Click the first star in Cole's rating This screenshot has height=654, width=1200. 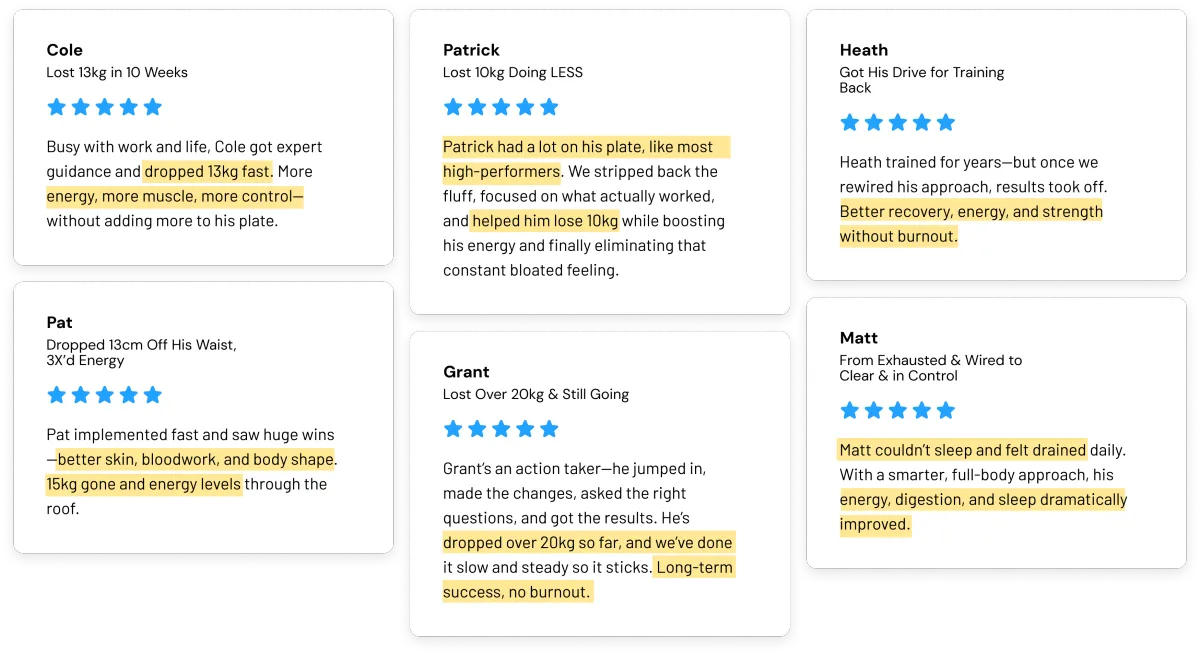[56, 107]
